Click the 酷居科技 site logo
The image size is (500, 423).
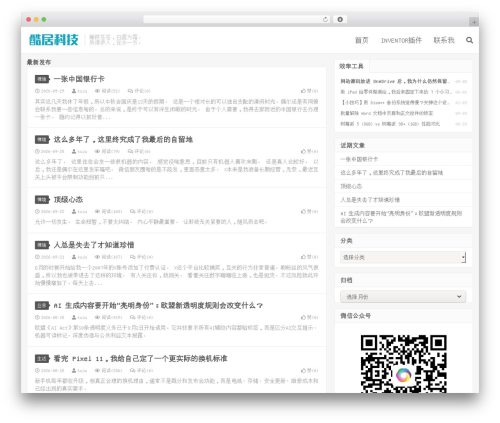[x=54, y=40]
